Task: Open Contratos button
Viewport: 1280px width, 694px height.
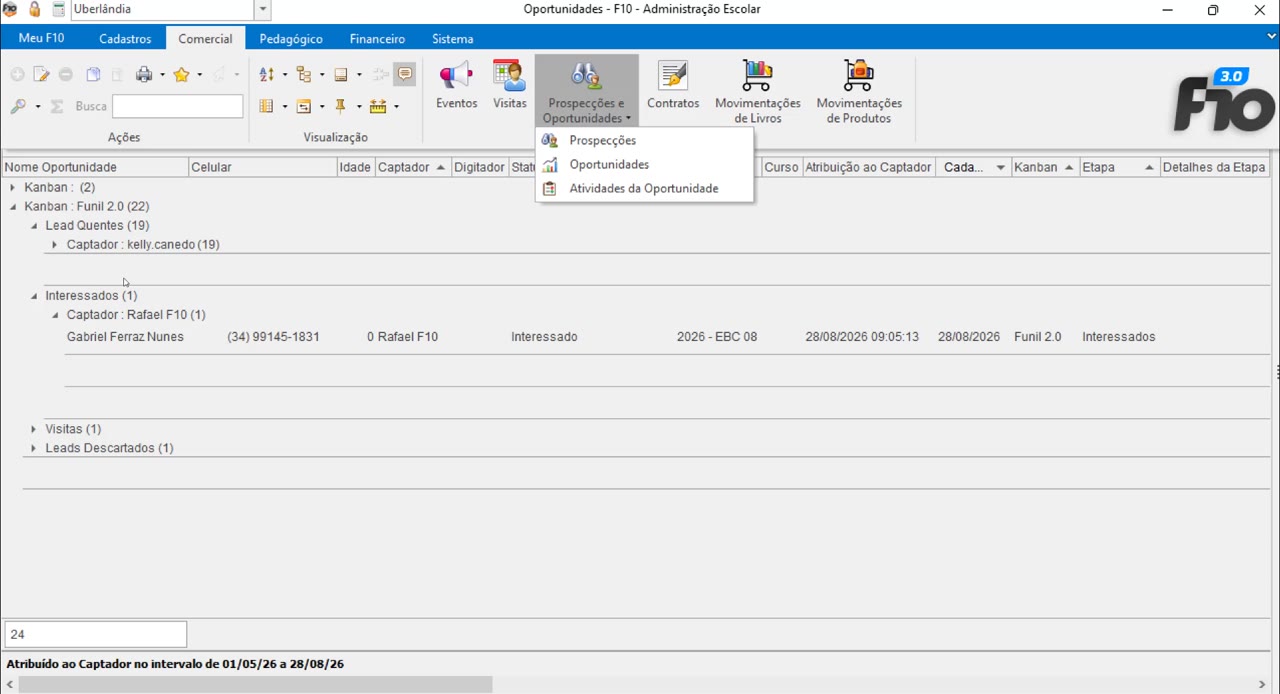Action: pos(673,85)
